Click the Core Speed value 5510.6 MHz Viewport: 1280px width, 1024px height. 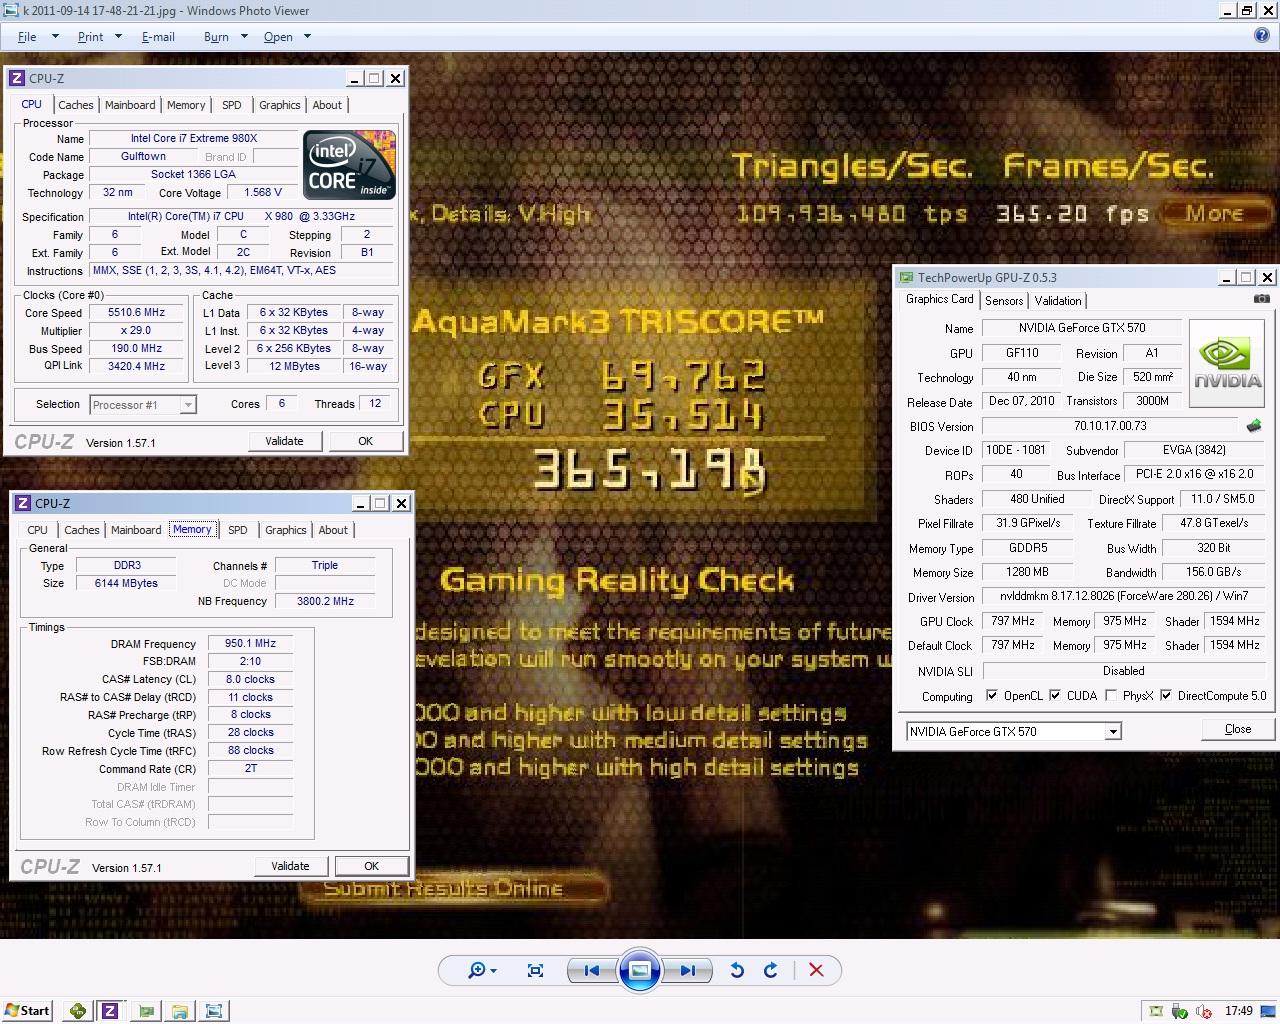coord(136,313)
